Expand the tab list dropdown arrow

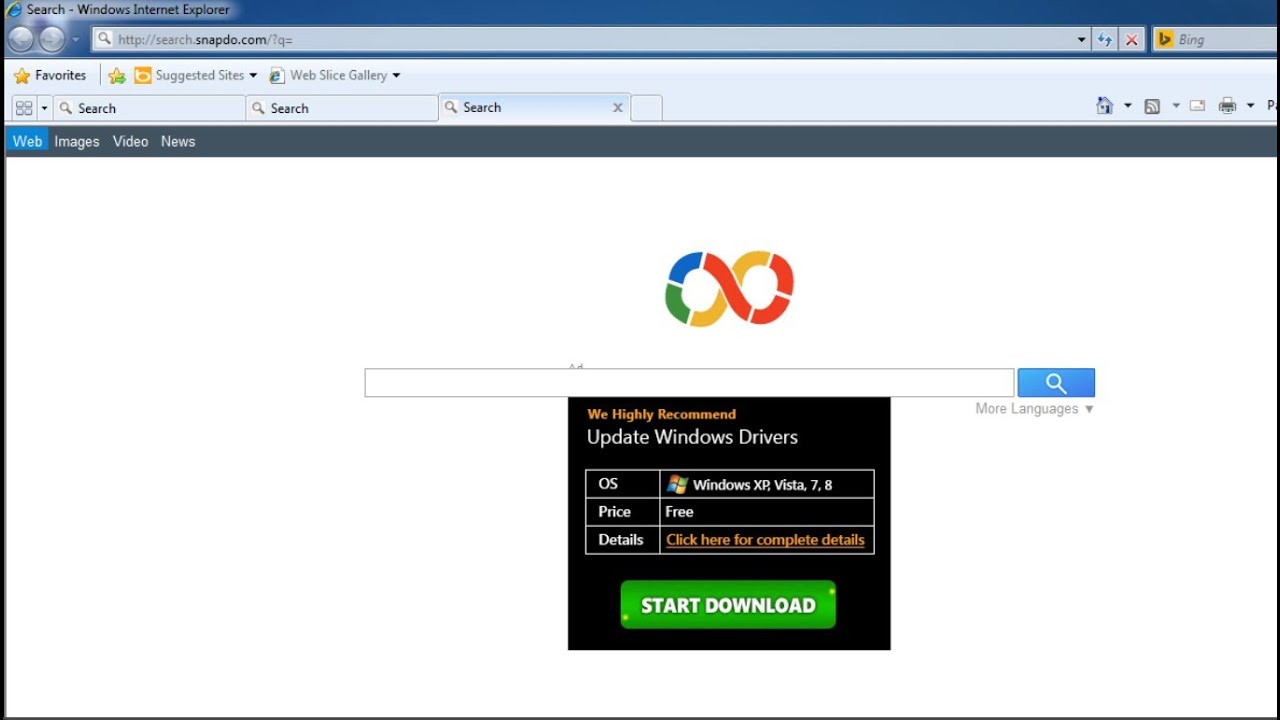click(x=44, y=108)
